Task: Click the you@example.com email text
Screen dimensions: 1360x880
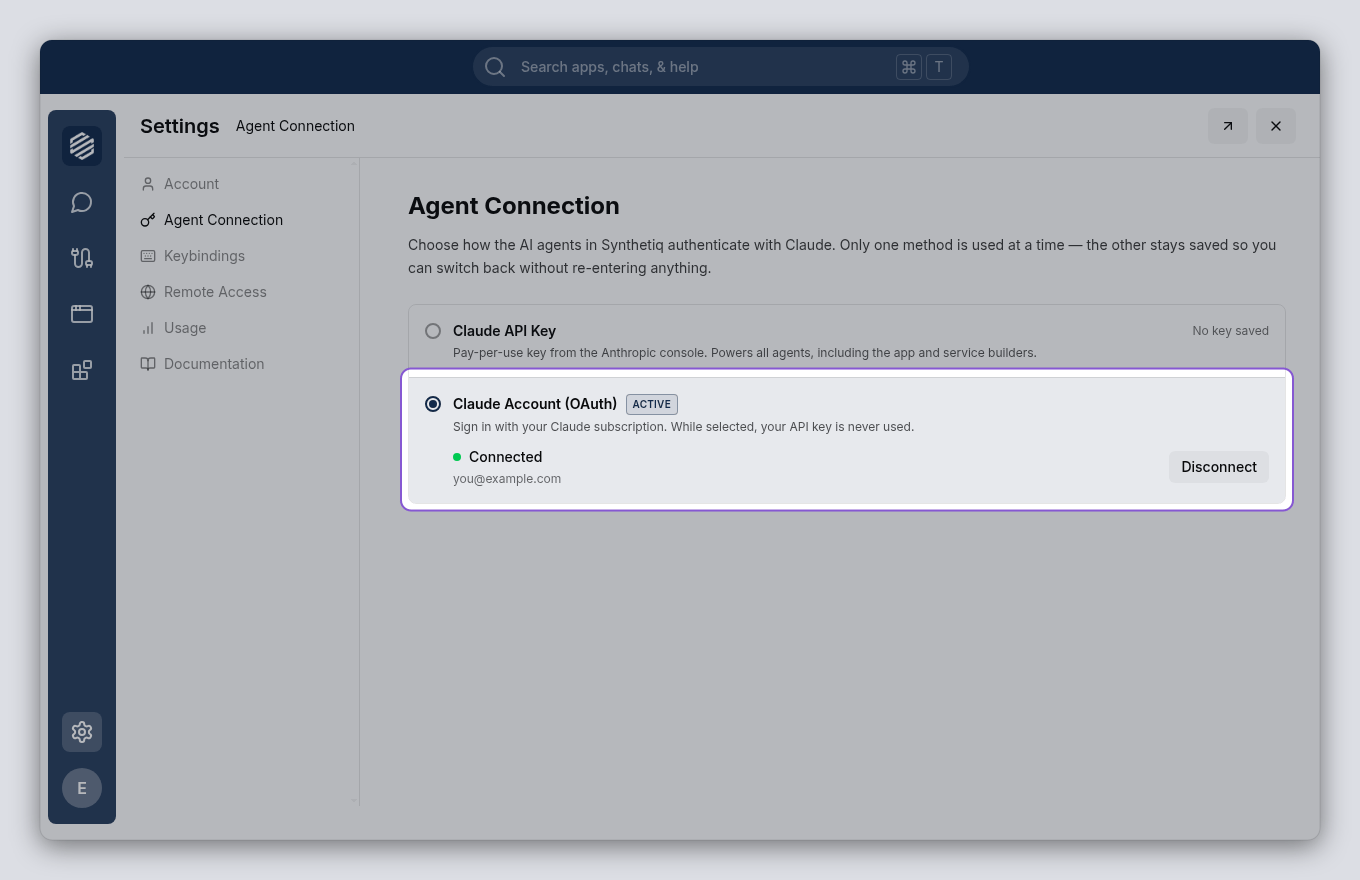Action: click(x=507, y=479)
